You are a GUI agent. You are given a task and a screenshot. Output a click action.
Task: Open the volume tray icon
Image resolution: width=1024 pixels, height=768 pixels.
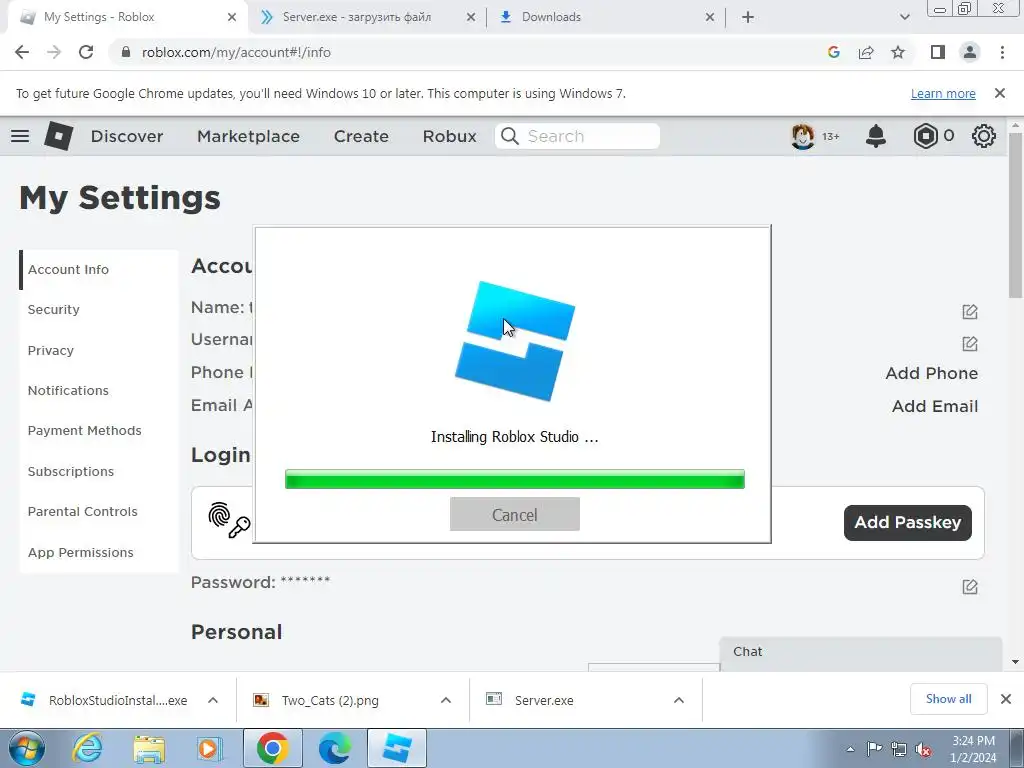coord(923,750)
